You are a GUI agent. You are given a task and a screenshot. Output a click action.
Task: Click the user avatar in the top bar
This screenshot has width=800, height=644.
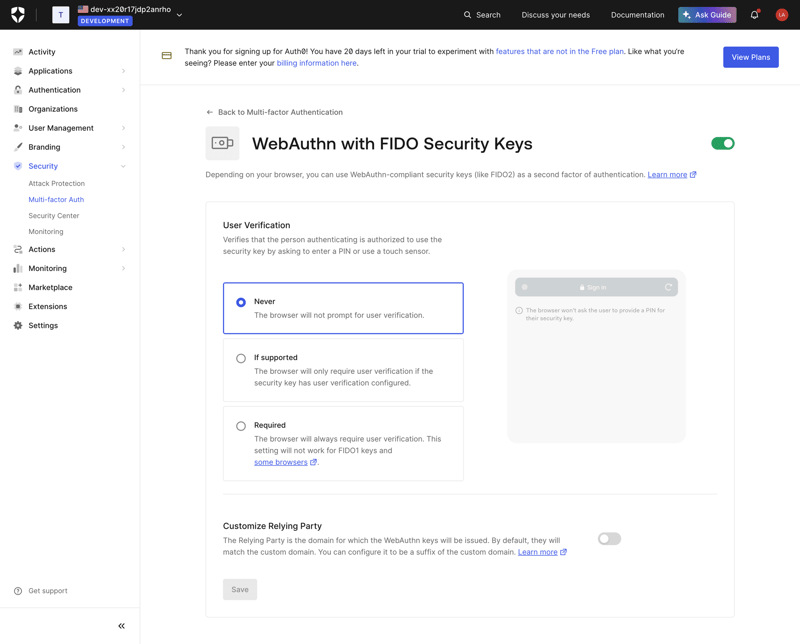782,14
